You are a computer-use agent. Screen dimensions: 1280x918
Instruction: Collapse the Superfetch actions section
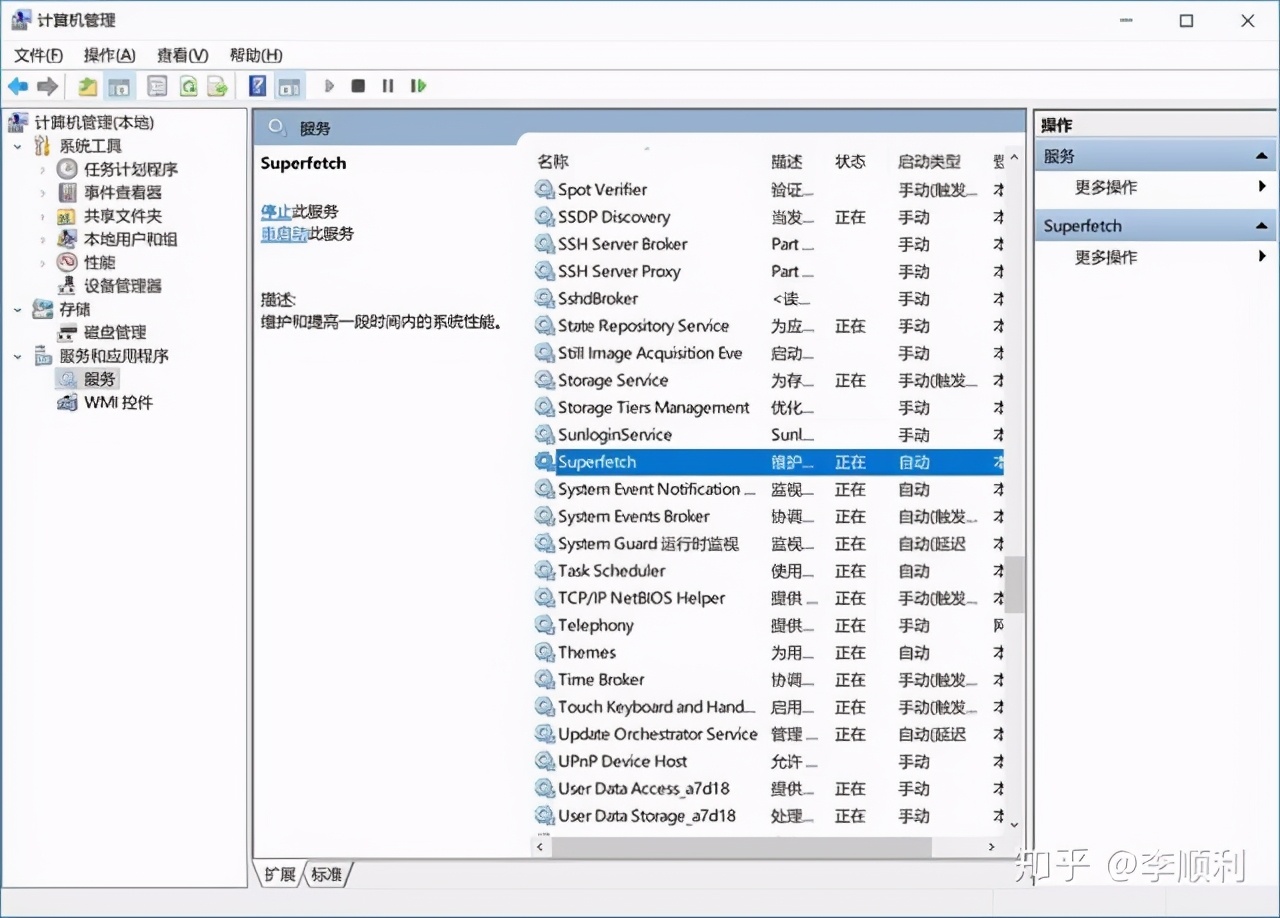point(1262,226)
